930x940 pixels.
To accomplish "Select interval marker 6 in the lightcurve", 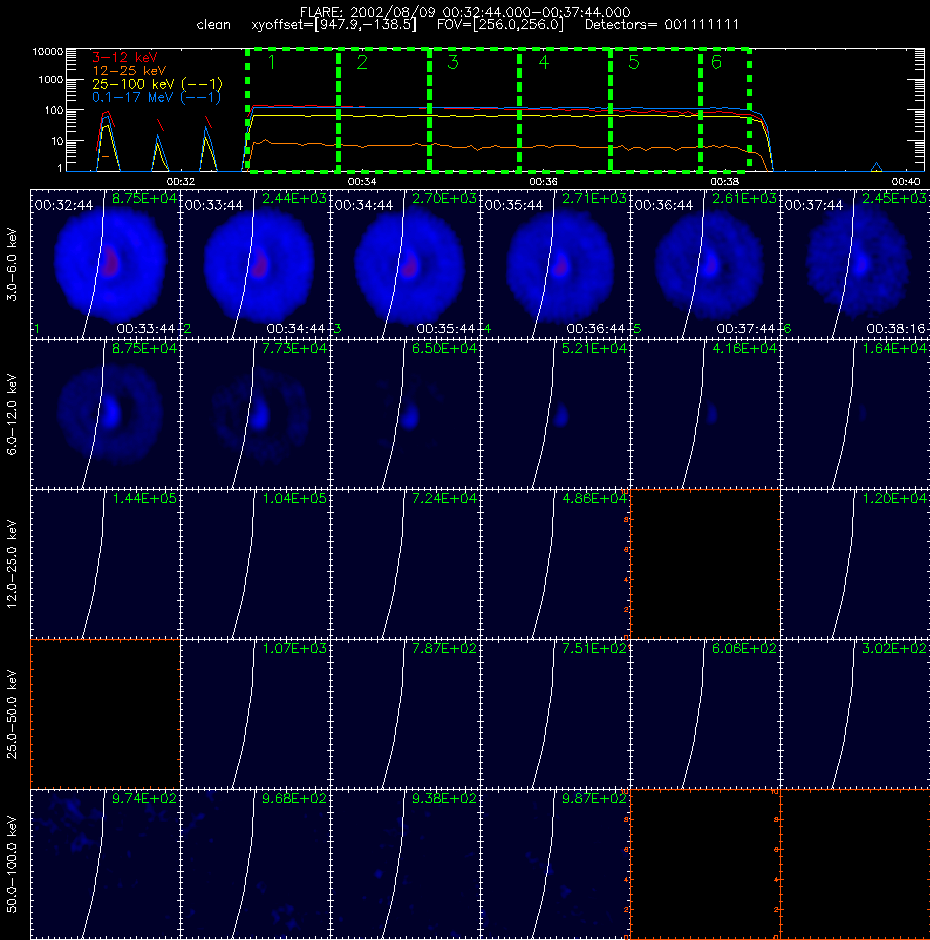I will 716,62.
